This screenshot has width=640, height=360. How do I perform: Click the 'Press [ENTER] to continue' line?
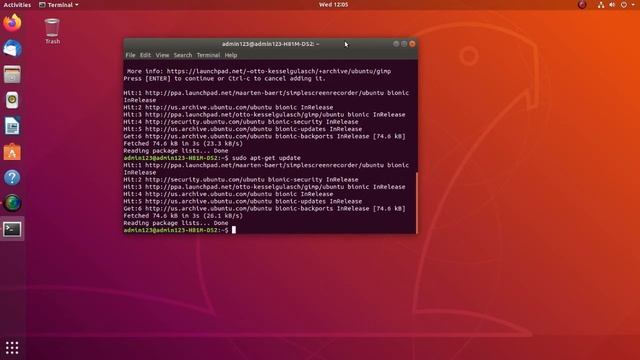[x=224, y=78]
